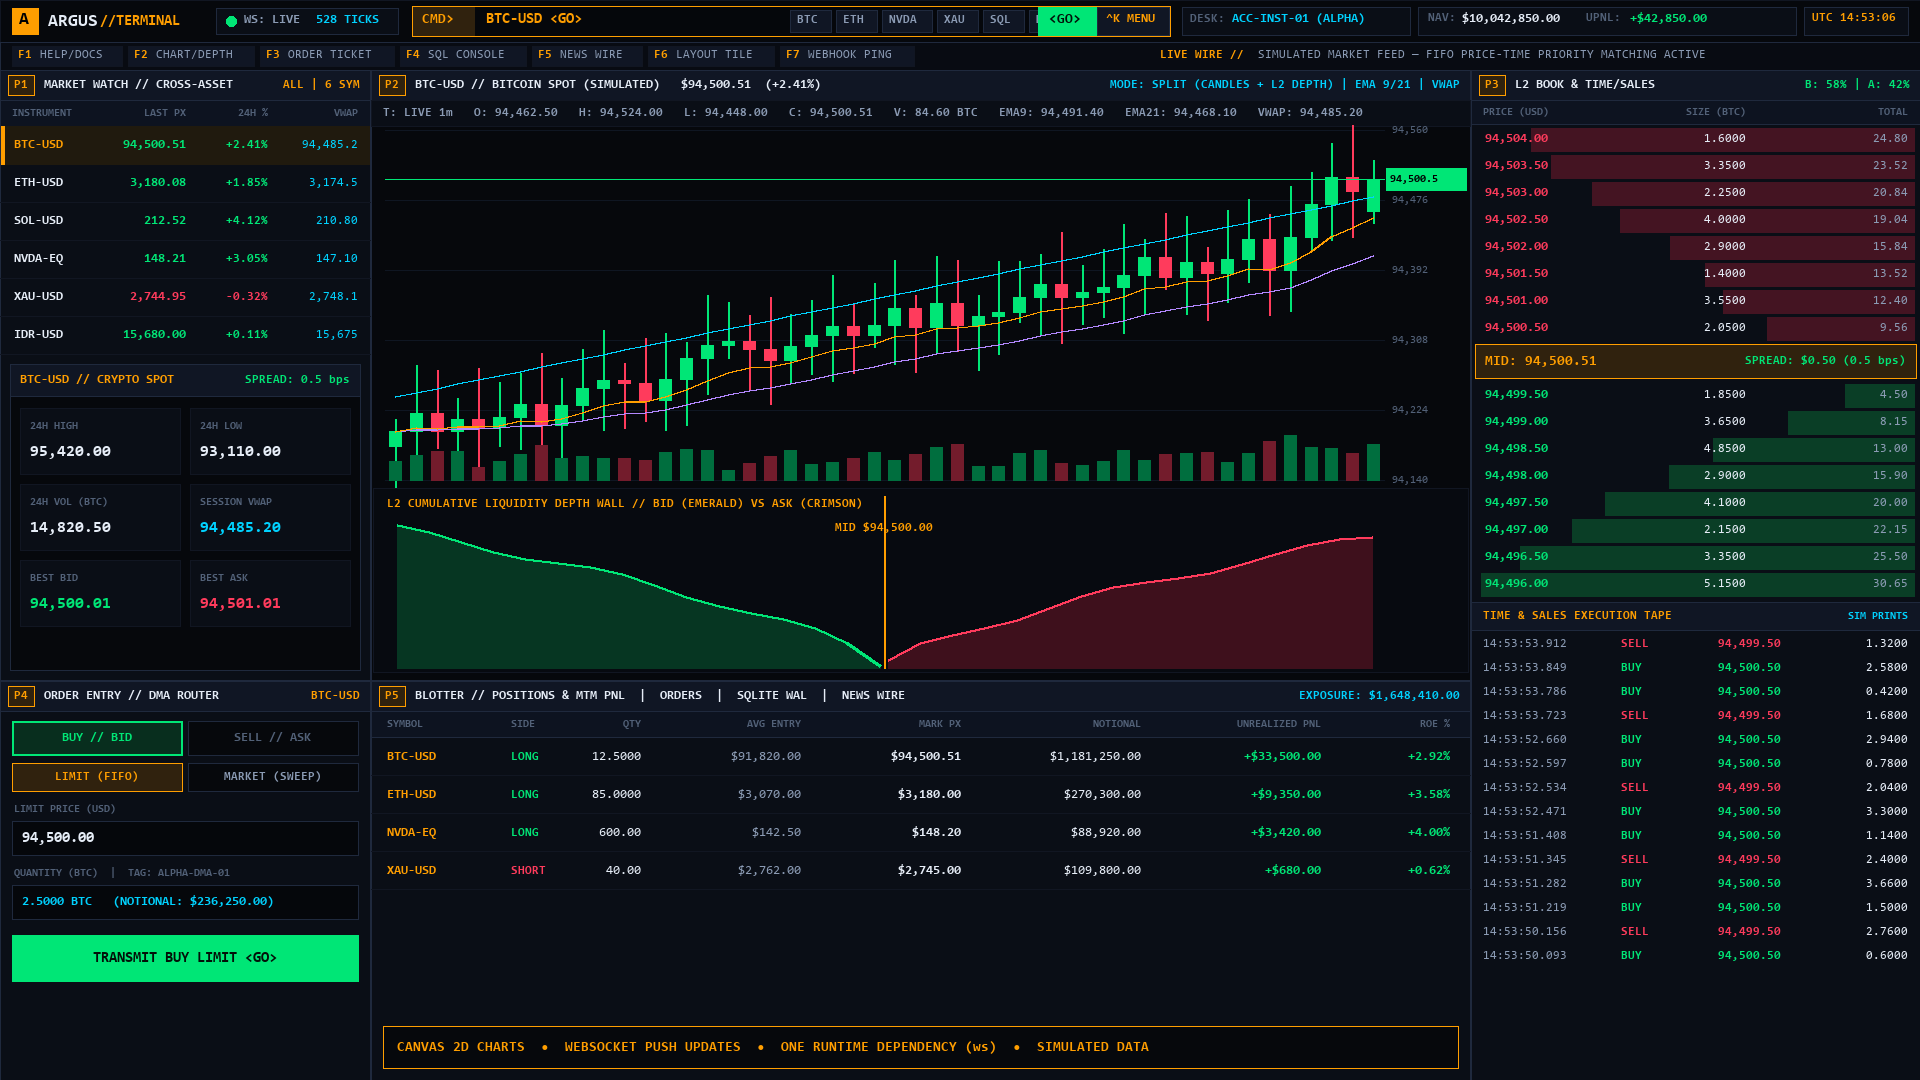Screen dimensions: 1920x1080
Task: Switch to the SQLITE WAL blotter tab
Action: pyautogui.click(x=771, y=696)
